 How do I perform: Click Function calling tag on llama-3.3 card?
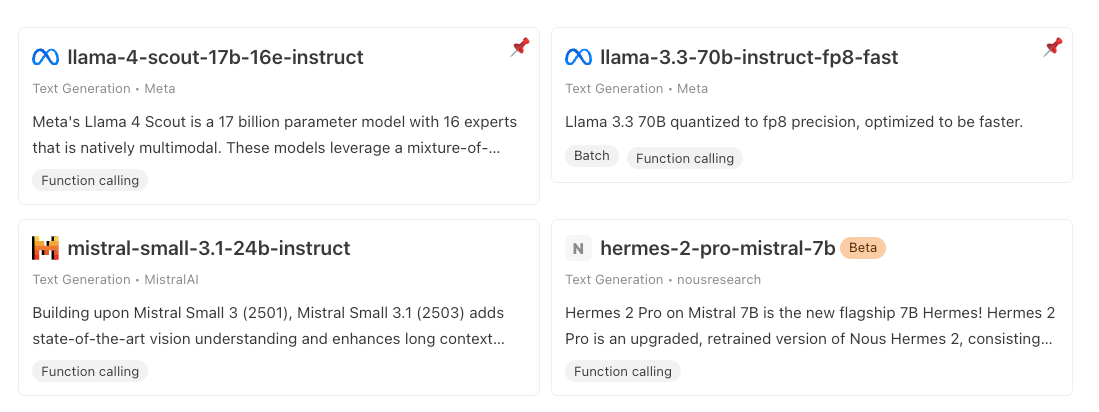click(685, 158)
